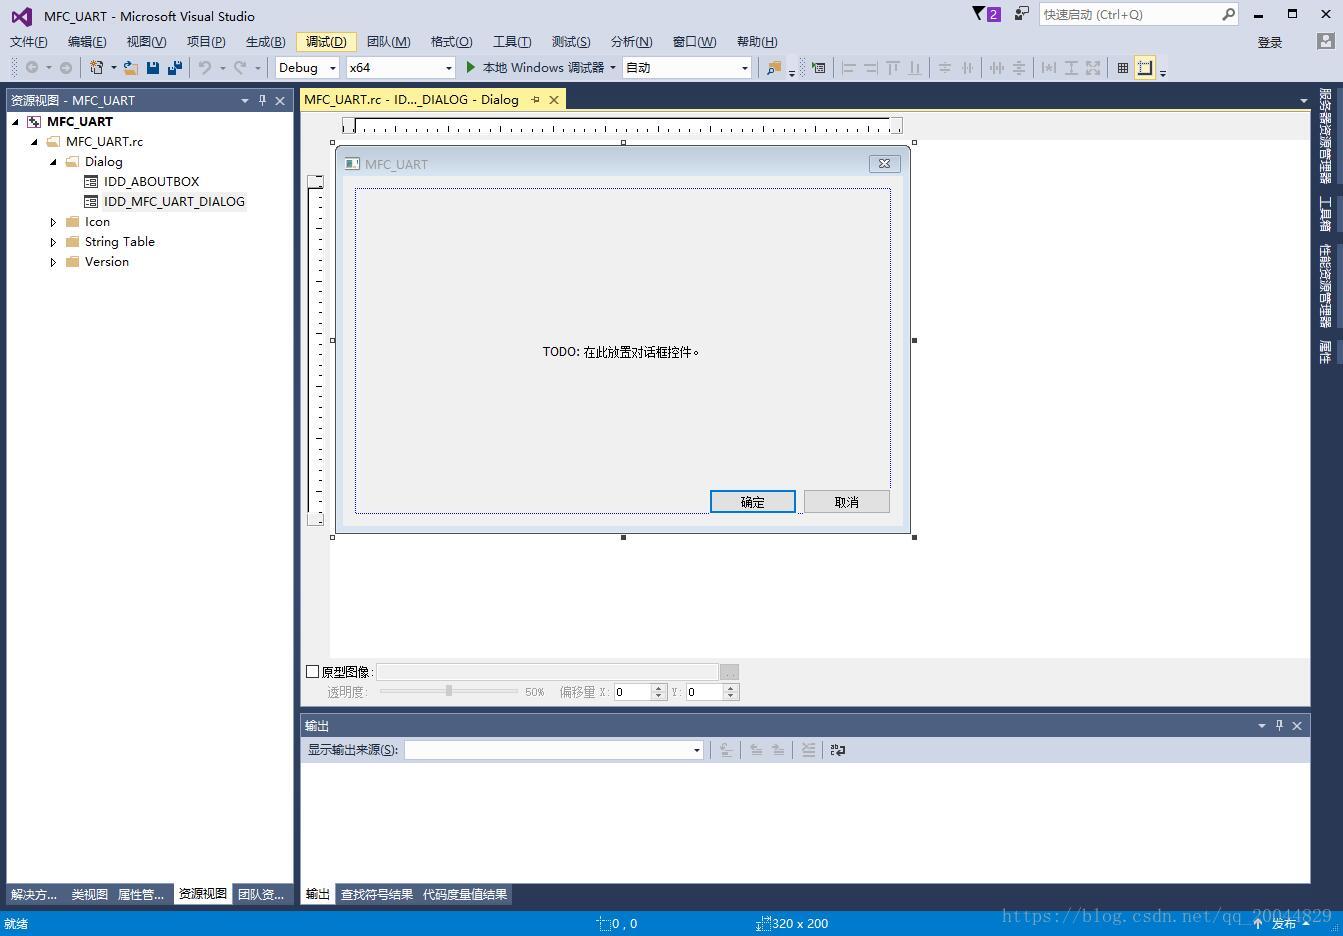Toggle the pin on 资源视图 panel

pyautogui.click(x=262, y=100)
